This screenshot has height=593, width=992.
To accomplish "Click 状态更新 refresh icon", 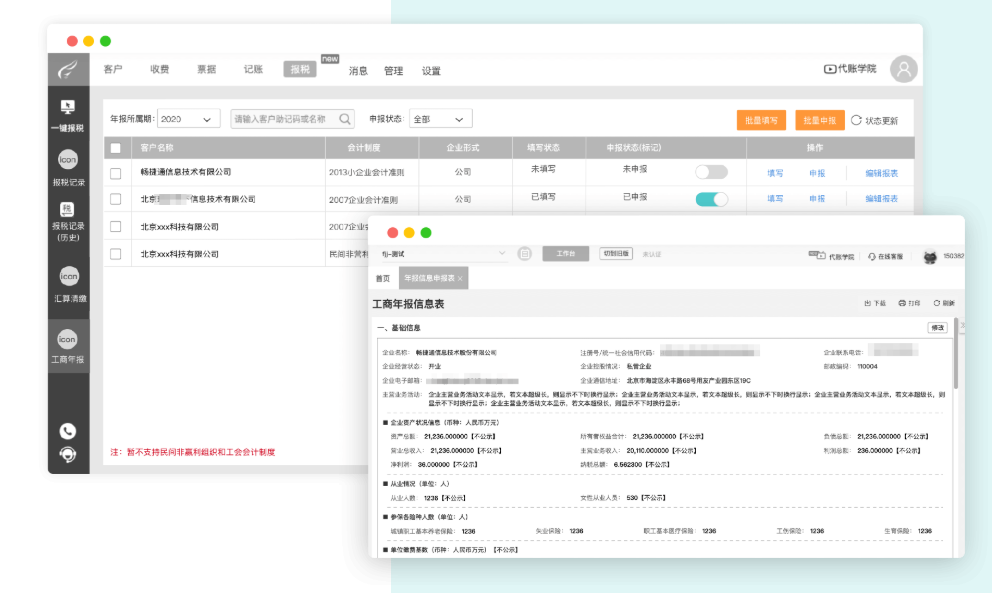I will coord(856,120).
